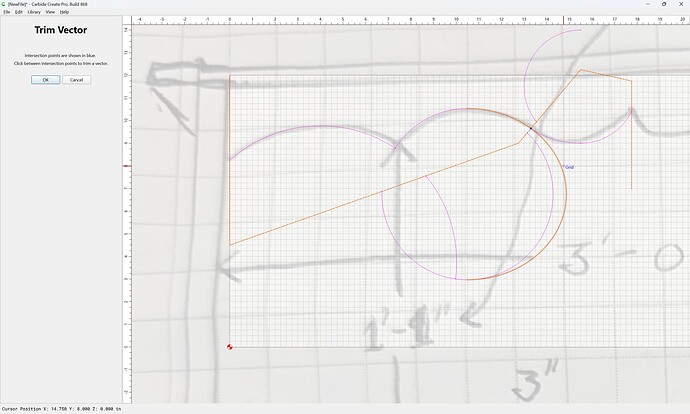Open the Edit menu
This screenshot has height=414, width=690.
18,12
